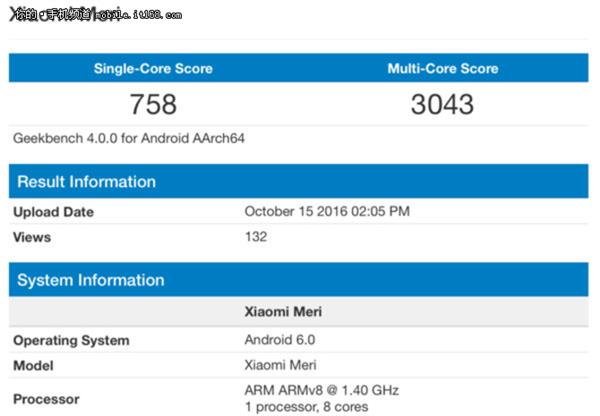Select ARM ARMv8 @ 1.40 GHz text
Image resolution: width=600 pixels, height=416 pixels.
point(322,390)
